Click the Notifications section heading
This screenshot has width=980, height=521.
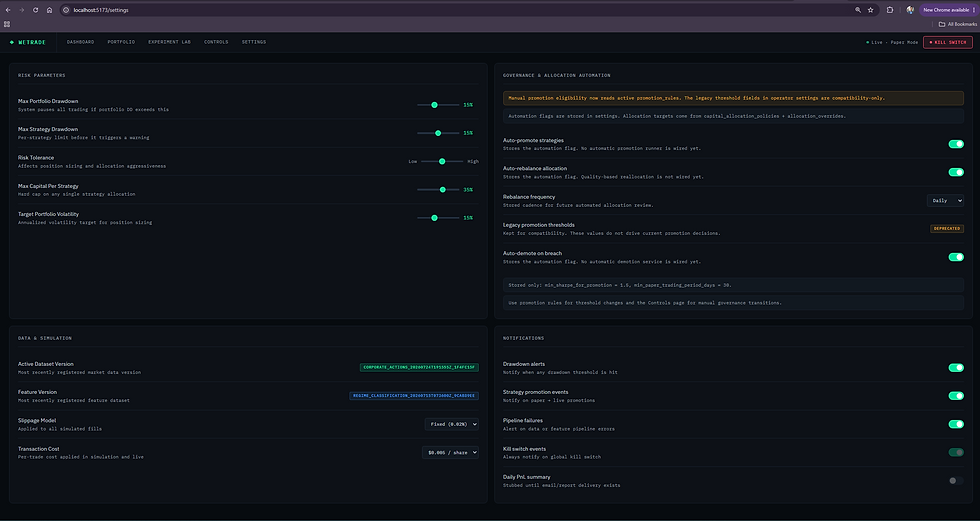click(x=524, y=338)
